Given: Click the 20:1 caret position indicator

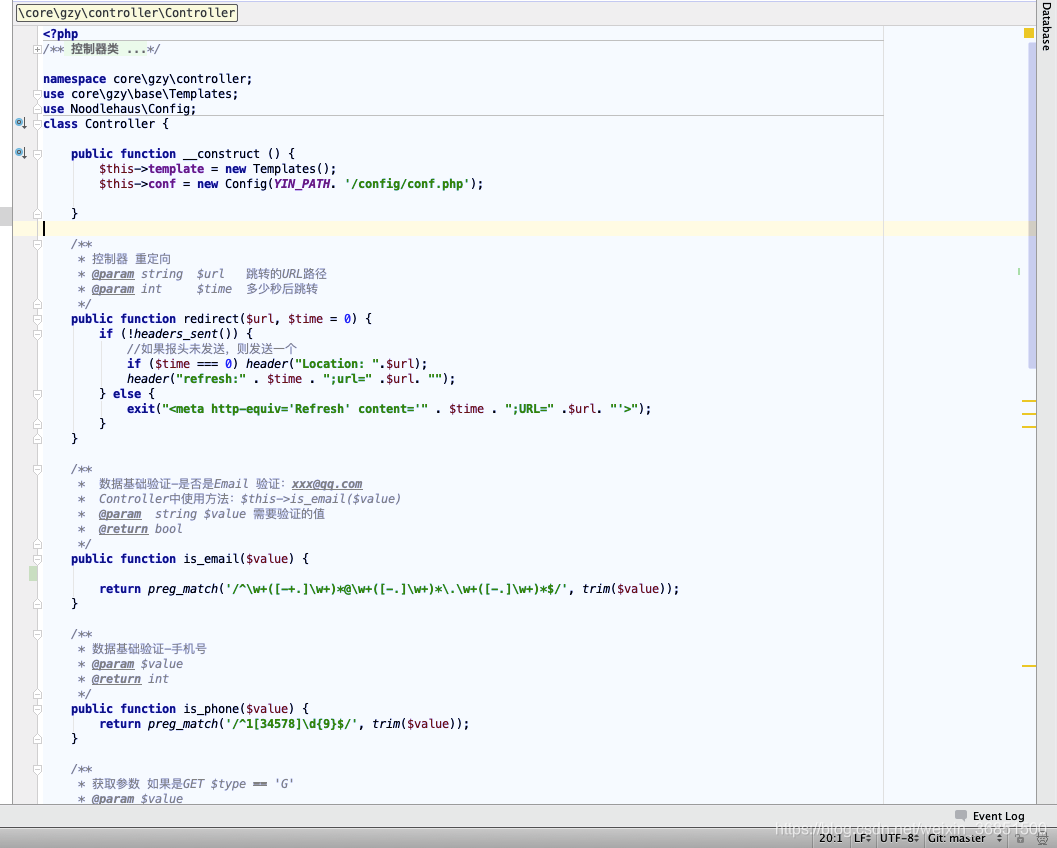Looking at the screenshot, I should [x=830, y=838].
